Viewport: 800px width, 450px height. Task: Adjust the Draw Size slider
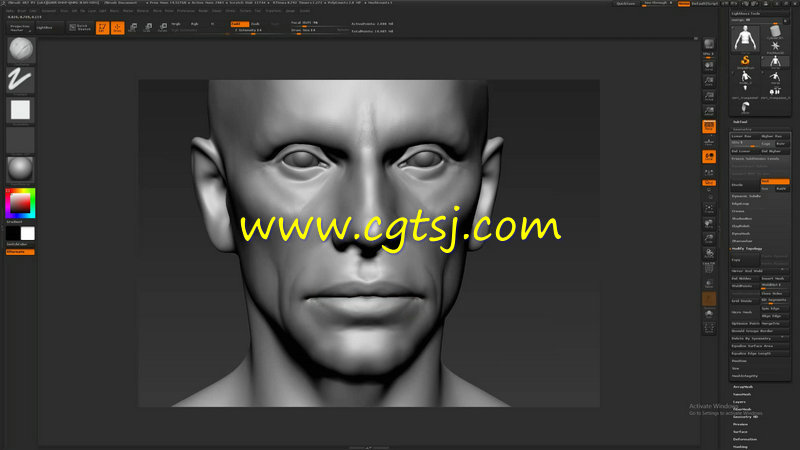tap(312, 31)
